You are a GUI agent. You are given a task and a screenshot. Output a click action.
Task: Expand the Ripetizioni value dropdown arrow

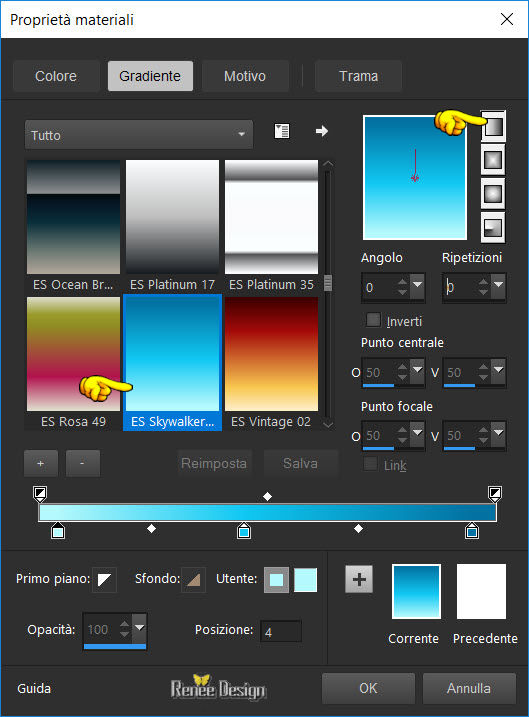(498, 286)
